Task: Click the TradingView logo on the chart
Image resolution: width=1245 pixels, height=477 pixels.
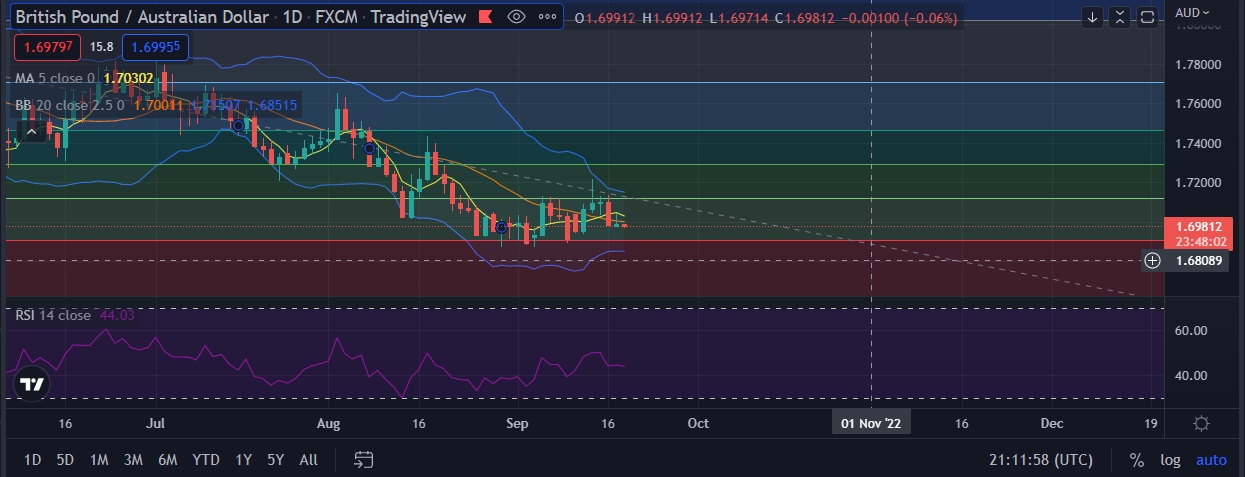Action: [33, 384]
